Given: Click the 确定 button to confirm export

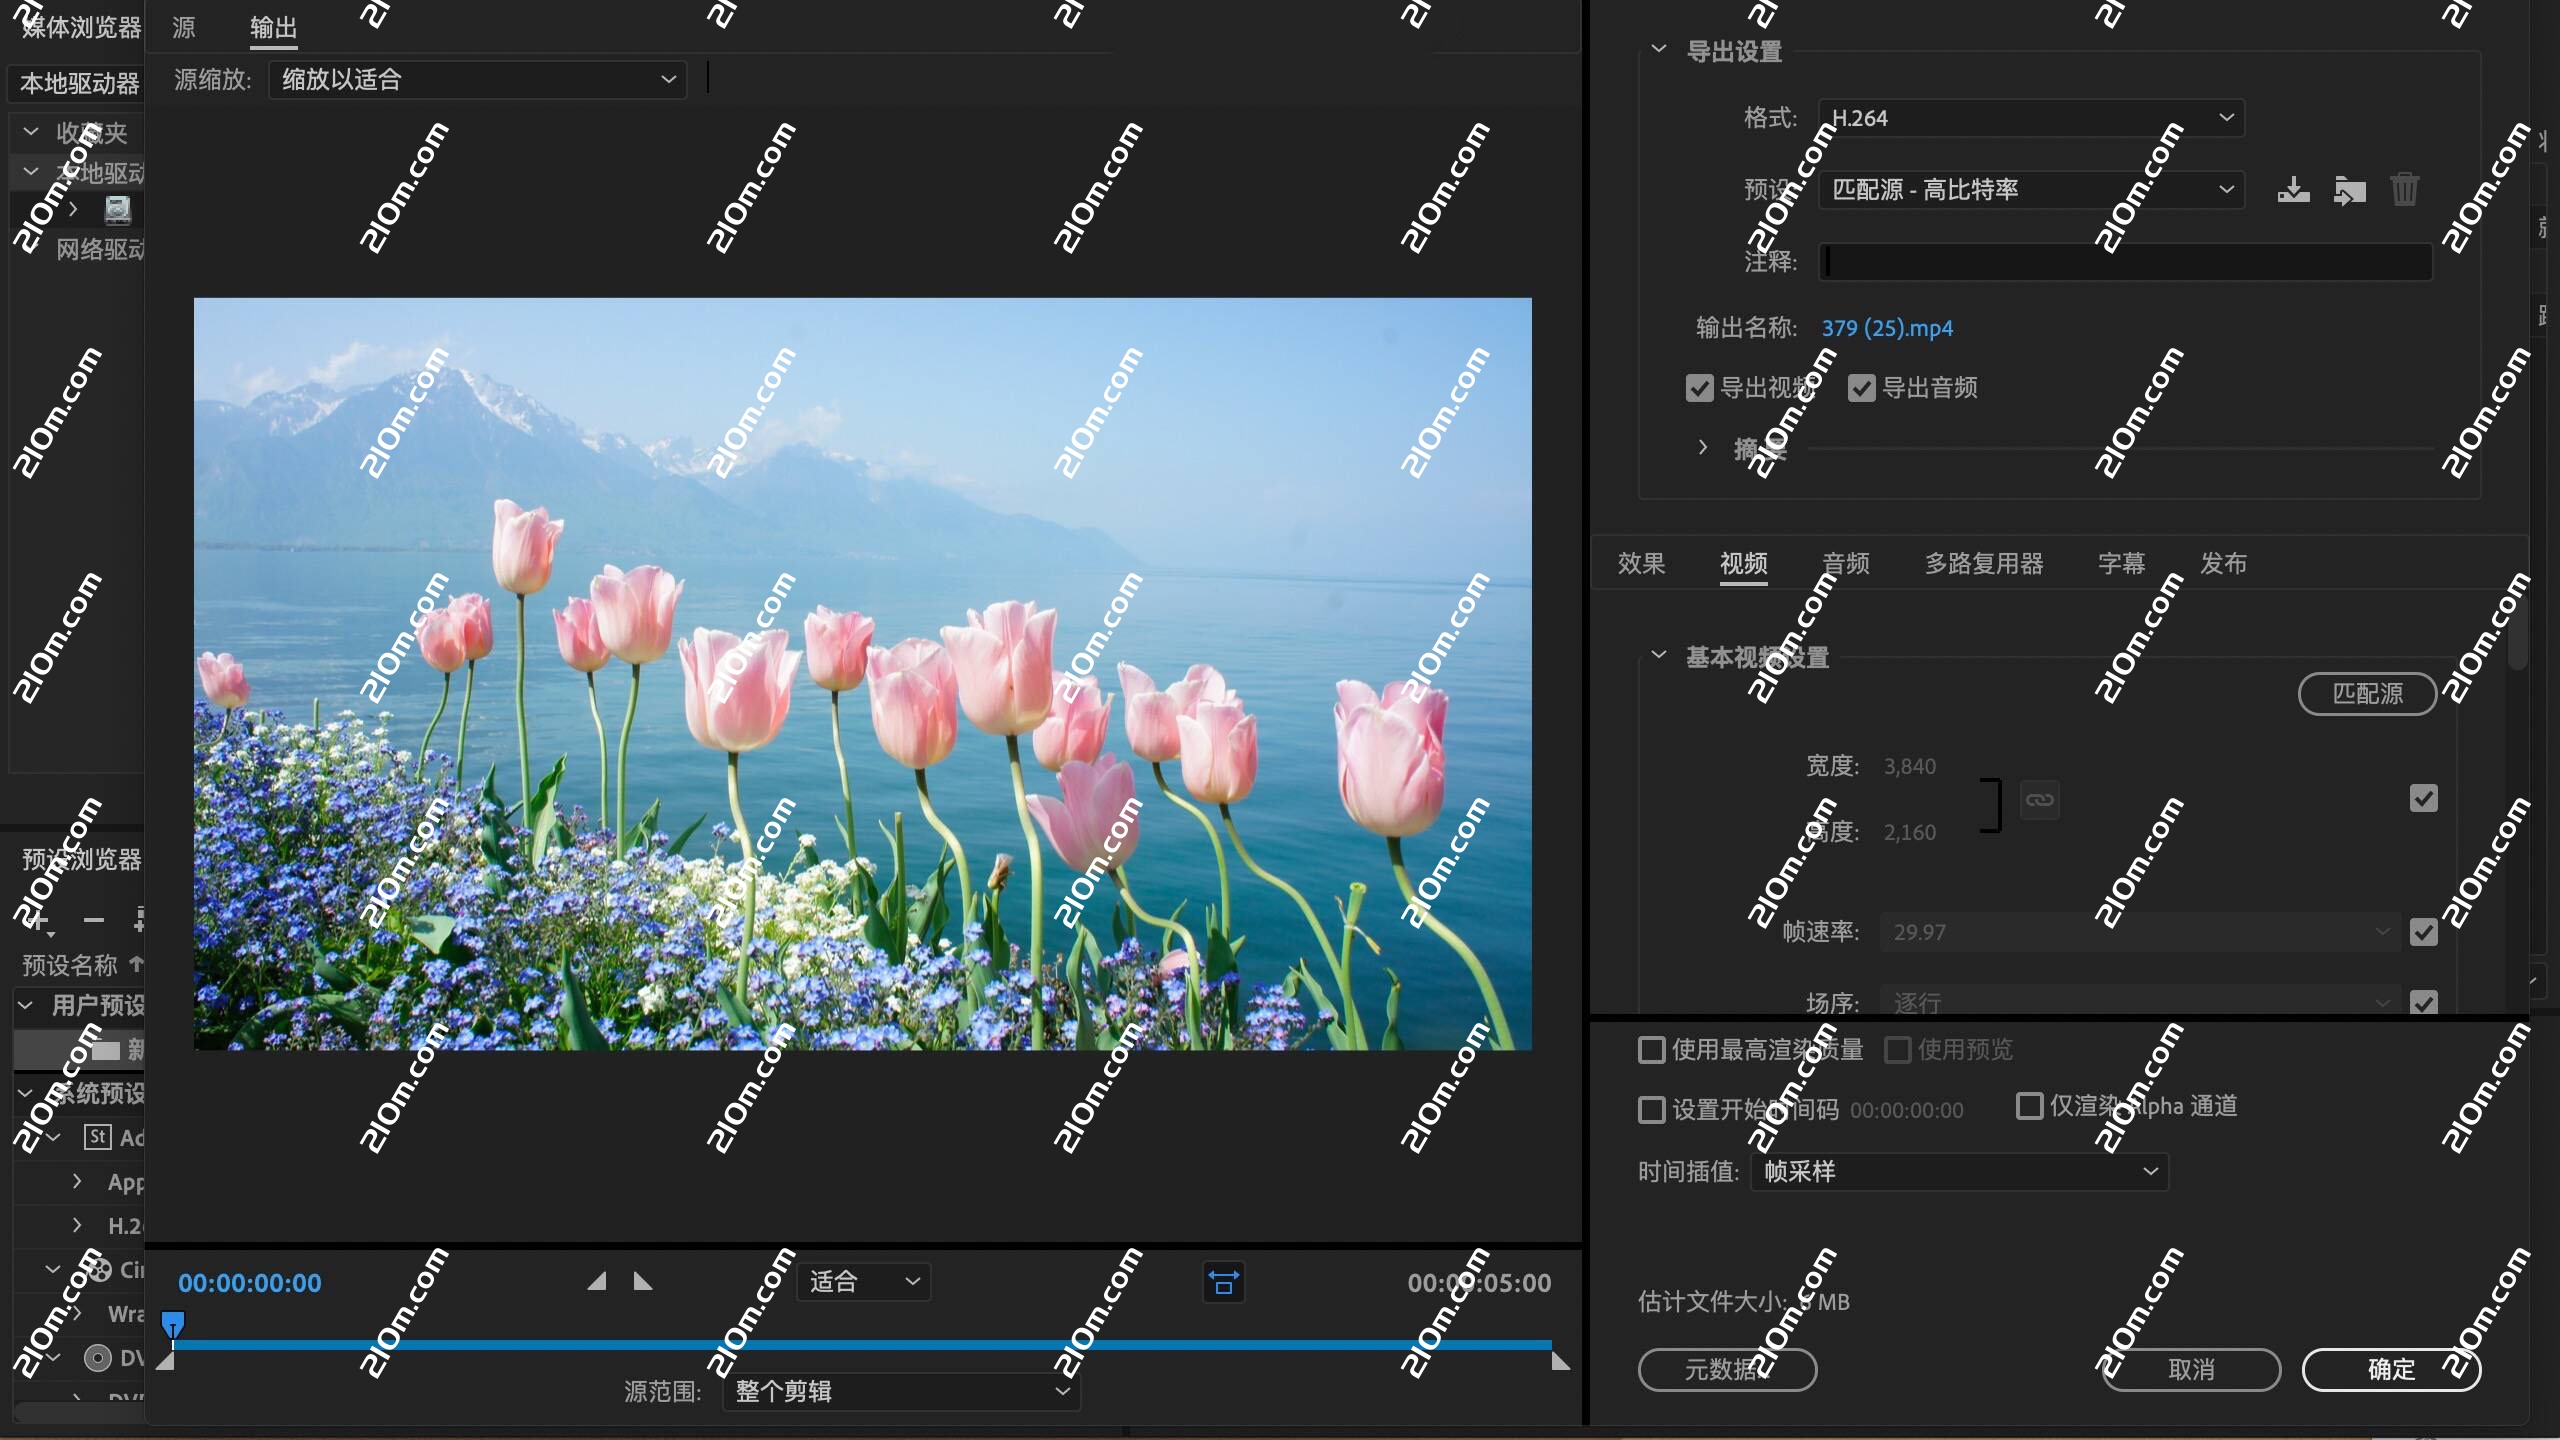Looking at the screenshot, I should click(2392, 1369).
